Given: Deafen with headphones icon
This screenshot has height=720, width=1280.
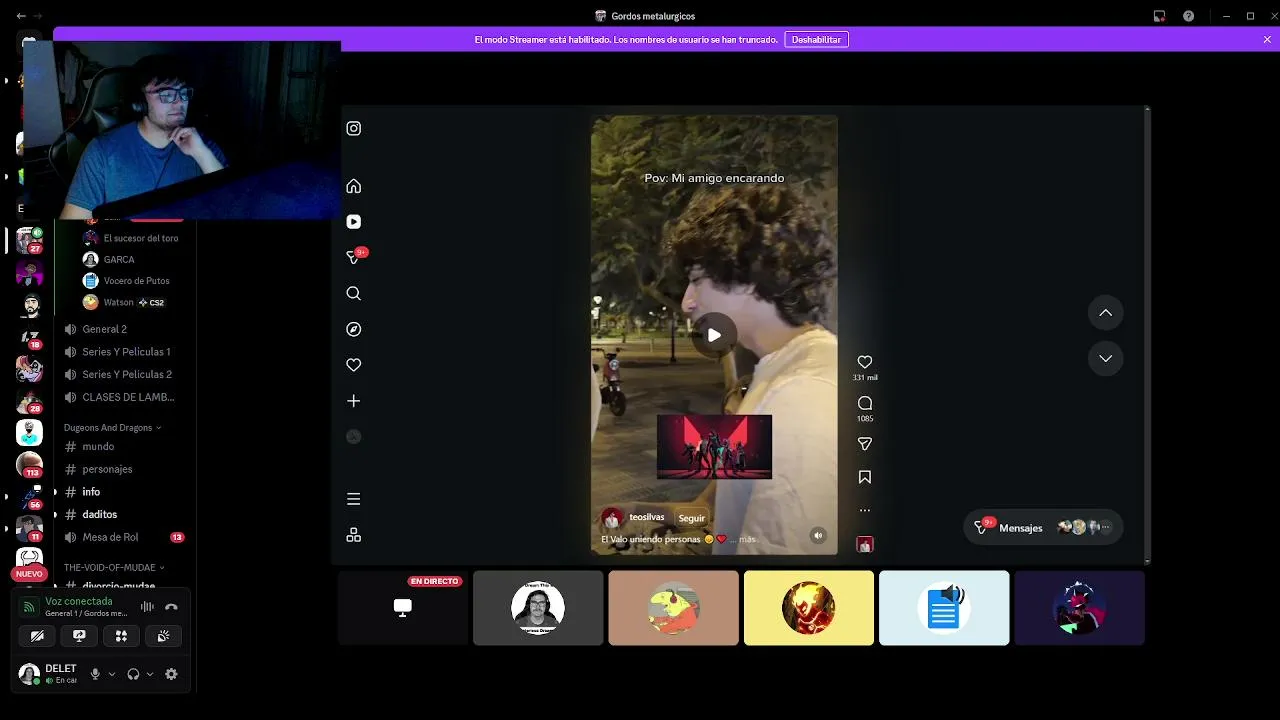Looking at the screenshot, I should click(133, 674).
